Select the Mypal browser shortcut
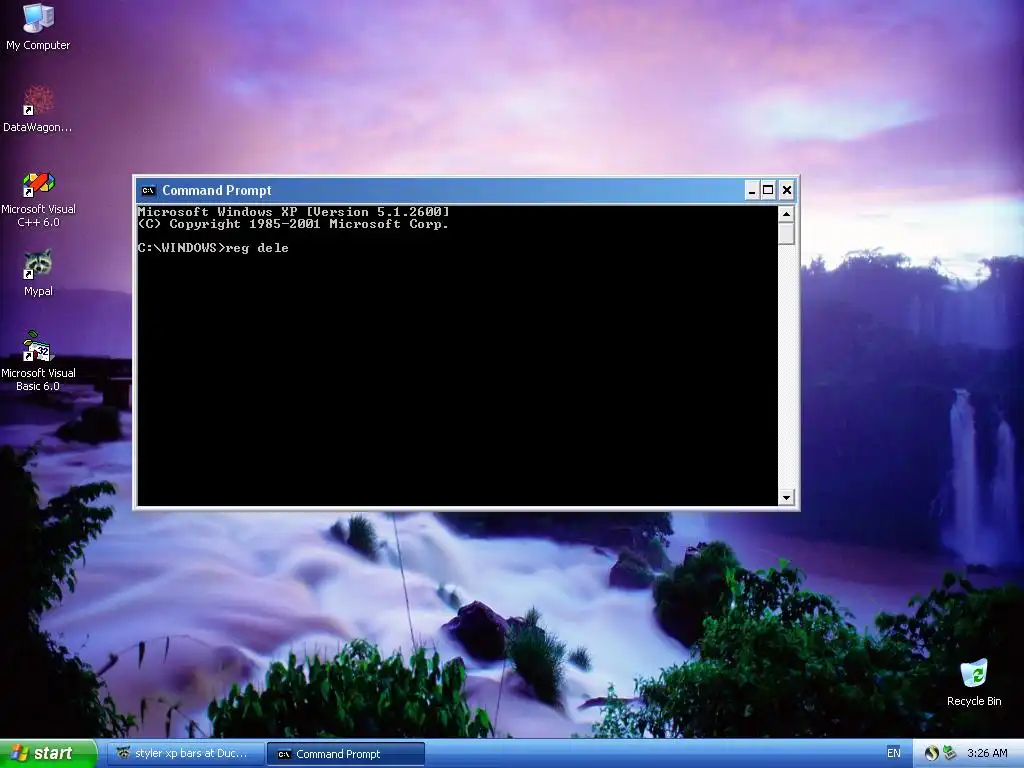Viewport: 1024px width, 768px height. 38,272
